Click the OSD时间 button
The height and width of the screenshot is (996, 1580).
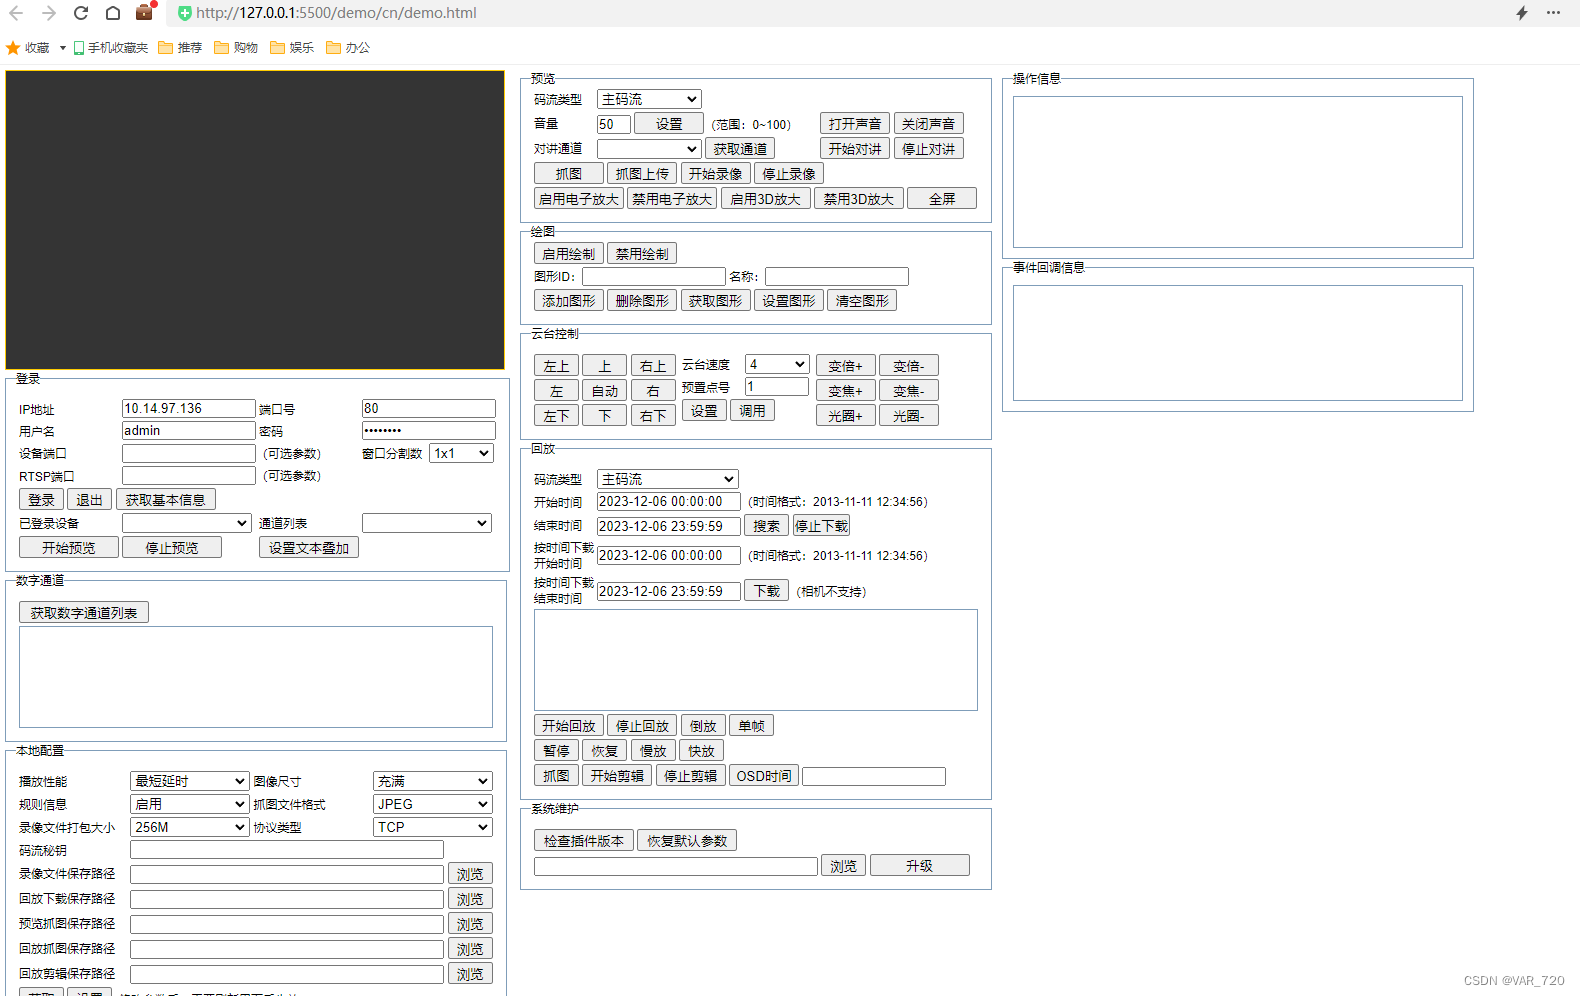763,775
